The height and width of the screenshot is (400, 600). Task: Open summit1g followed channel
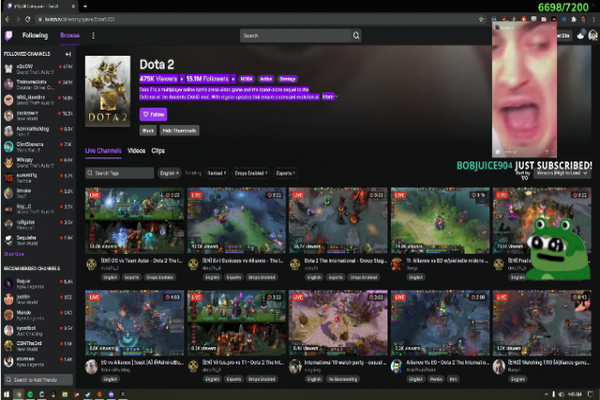(x=38, y=178)
